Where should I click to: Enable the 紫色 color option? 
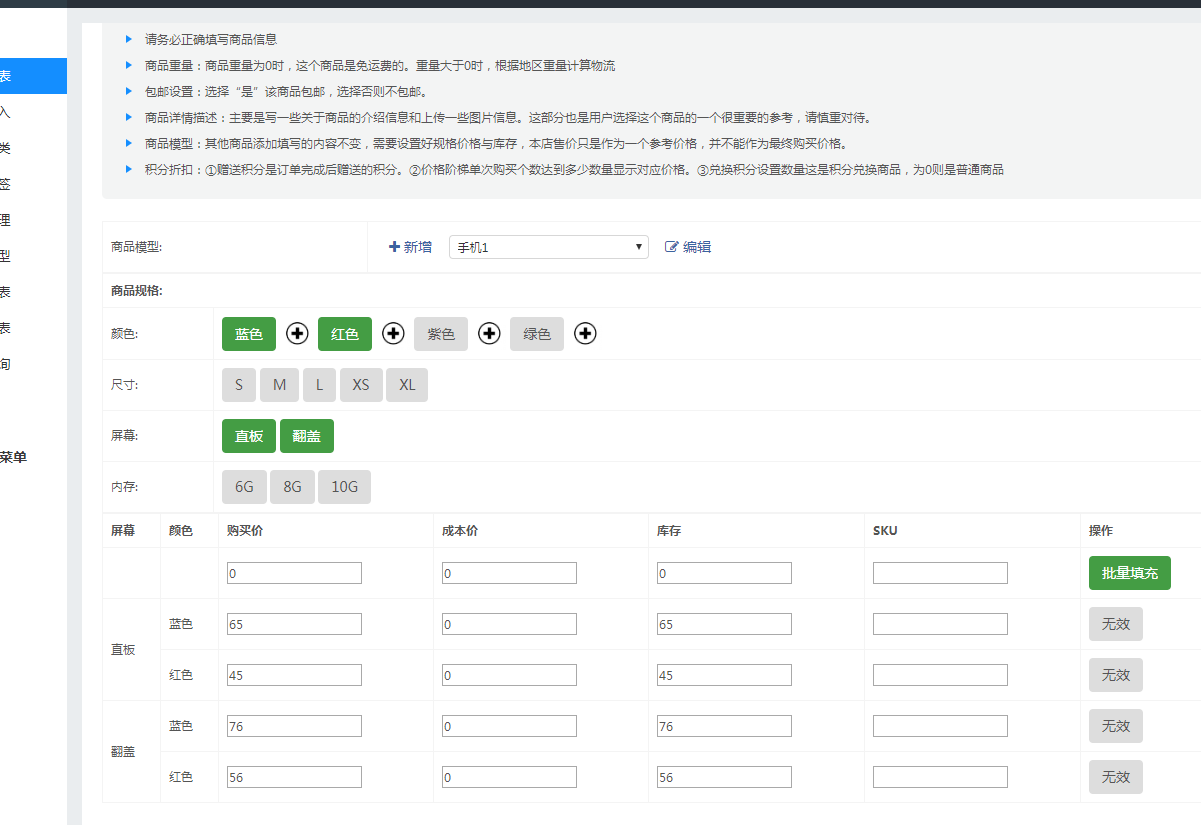(440, 334)
